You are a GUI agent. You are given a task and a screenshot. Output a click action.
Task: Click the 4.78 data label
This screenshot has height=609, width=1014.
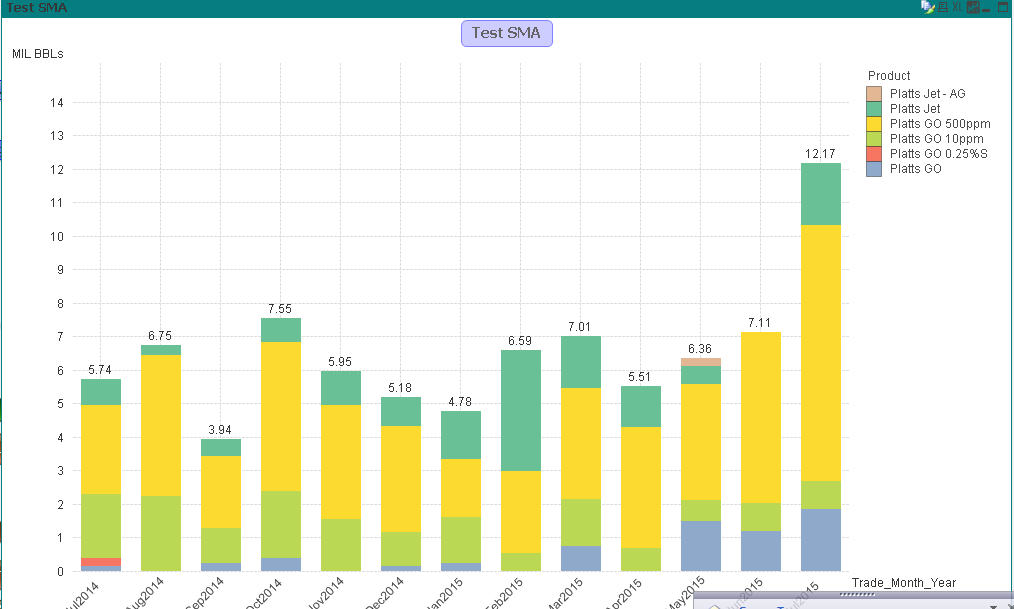coord(460,402)
